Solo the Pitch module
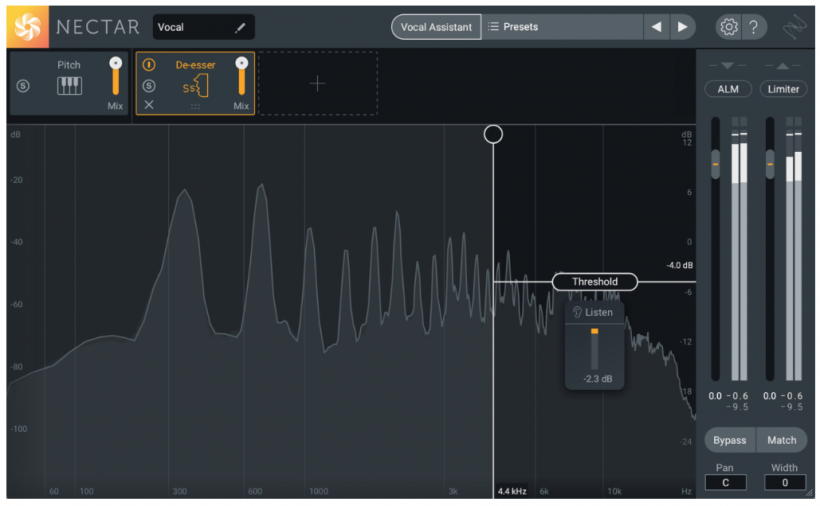Viewport: 820px width, 506px height. pyautogui.click(x=23, y=86)
